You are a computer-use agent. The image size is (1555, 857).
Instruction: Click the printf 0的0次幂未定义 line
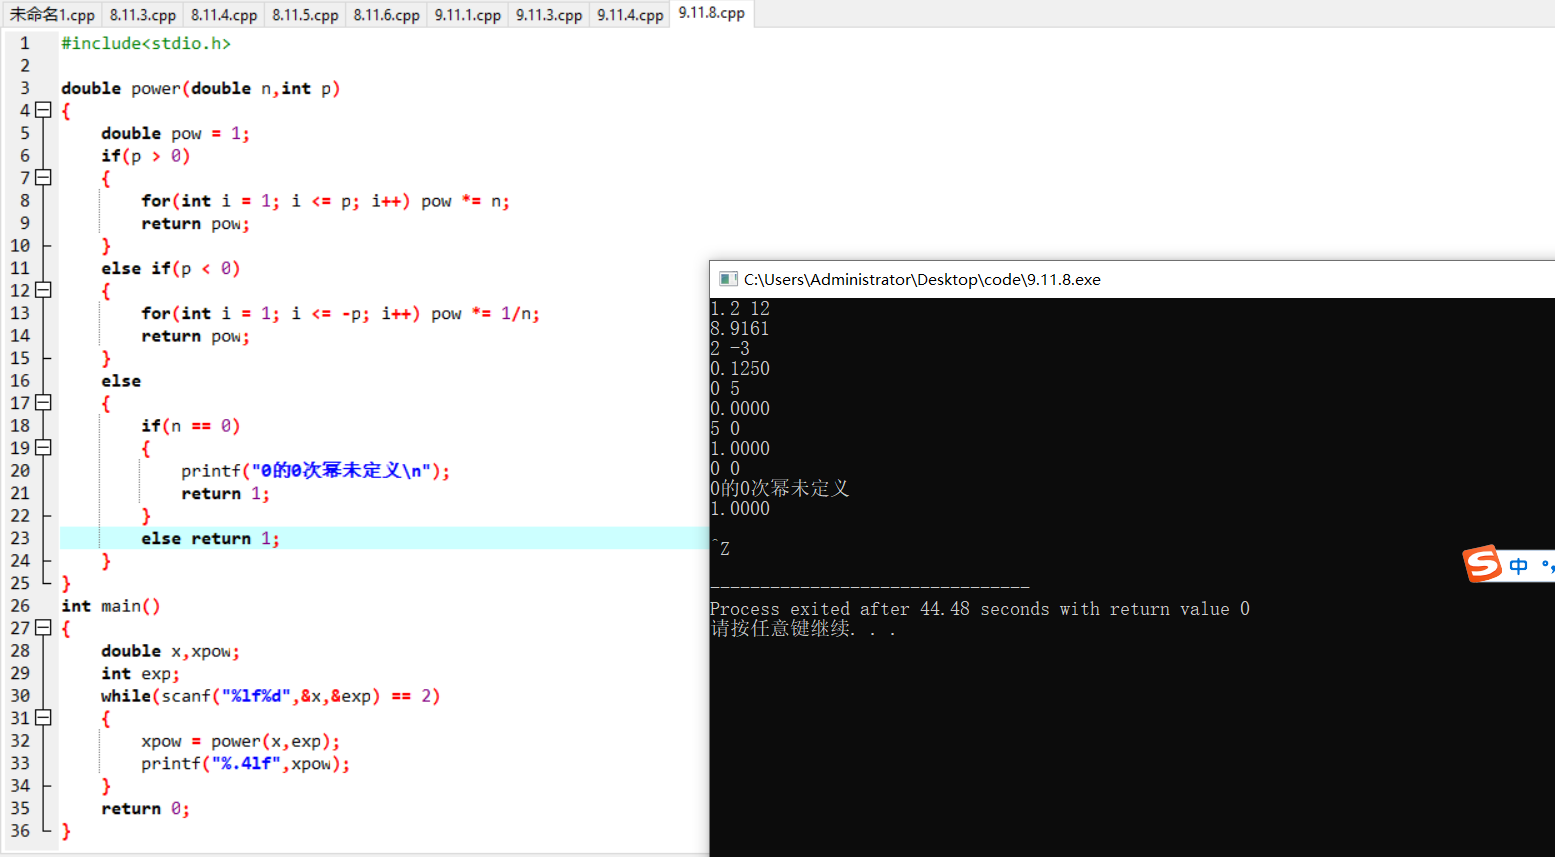[315, 471]
